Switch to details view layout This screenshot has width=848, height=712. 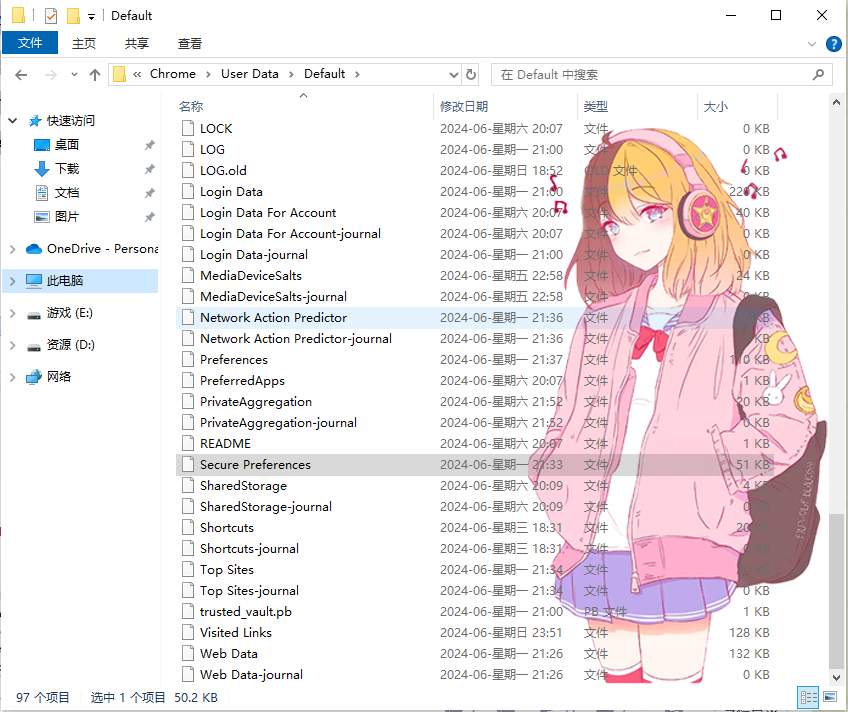coord(808,697)
